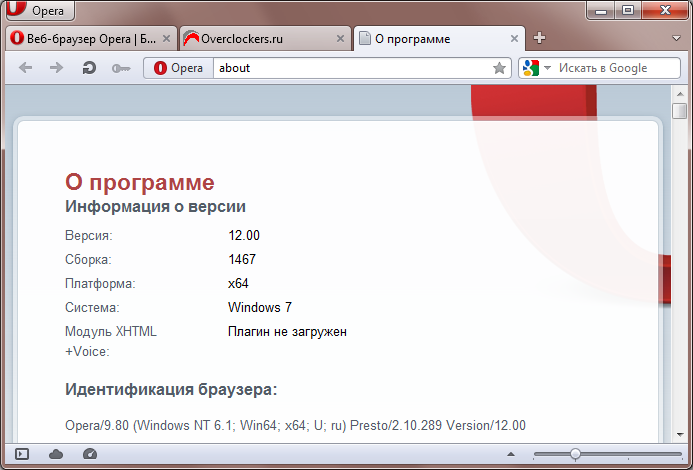The width and height of the screenshot is (693, 470).
Task: Close the Веб-браузер Opera tab
Action: 166,39
